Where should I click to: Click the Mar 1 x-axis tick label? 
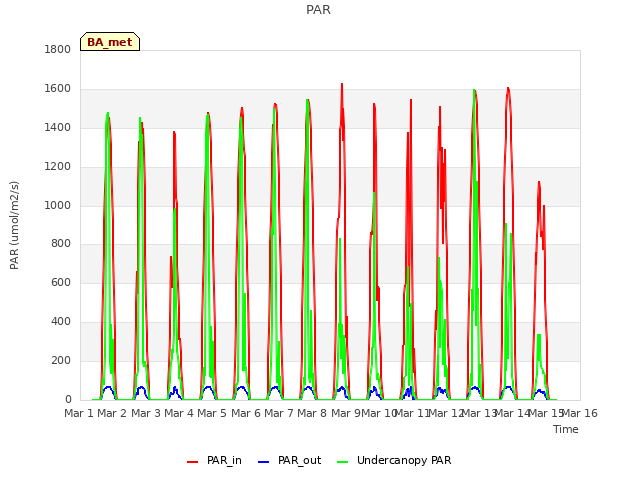pos(79,413)
